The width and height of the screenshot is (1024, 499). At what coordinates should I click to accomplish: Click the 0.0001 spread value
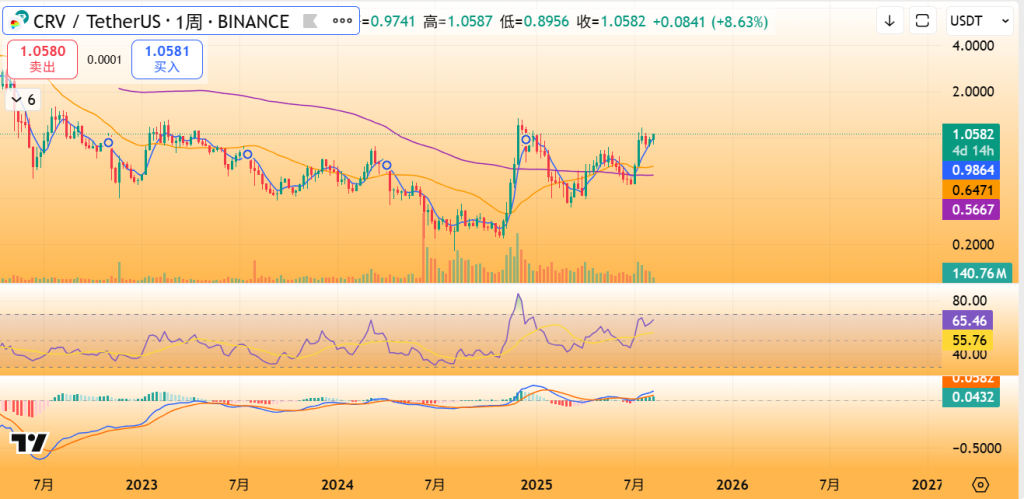pyautogui.click(x=104, y=59)
